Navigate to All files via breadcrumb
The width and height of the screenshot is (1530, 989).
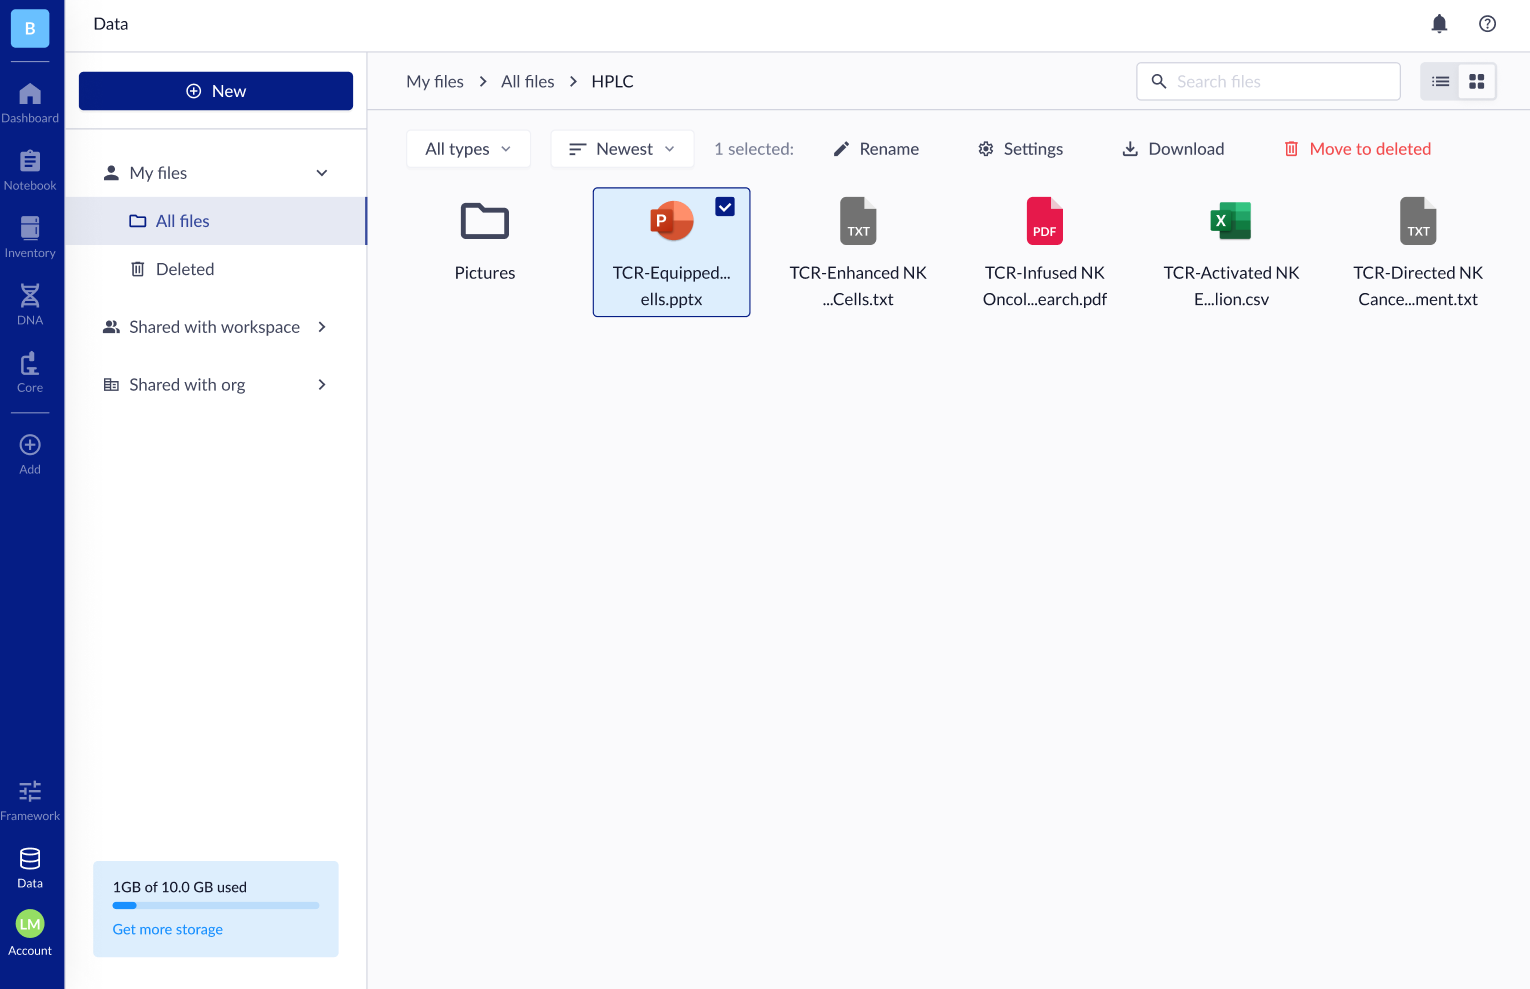(x=528, y=81)
